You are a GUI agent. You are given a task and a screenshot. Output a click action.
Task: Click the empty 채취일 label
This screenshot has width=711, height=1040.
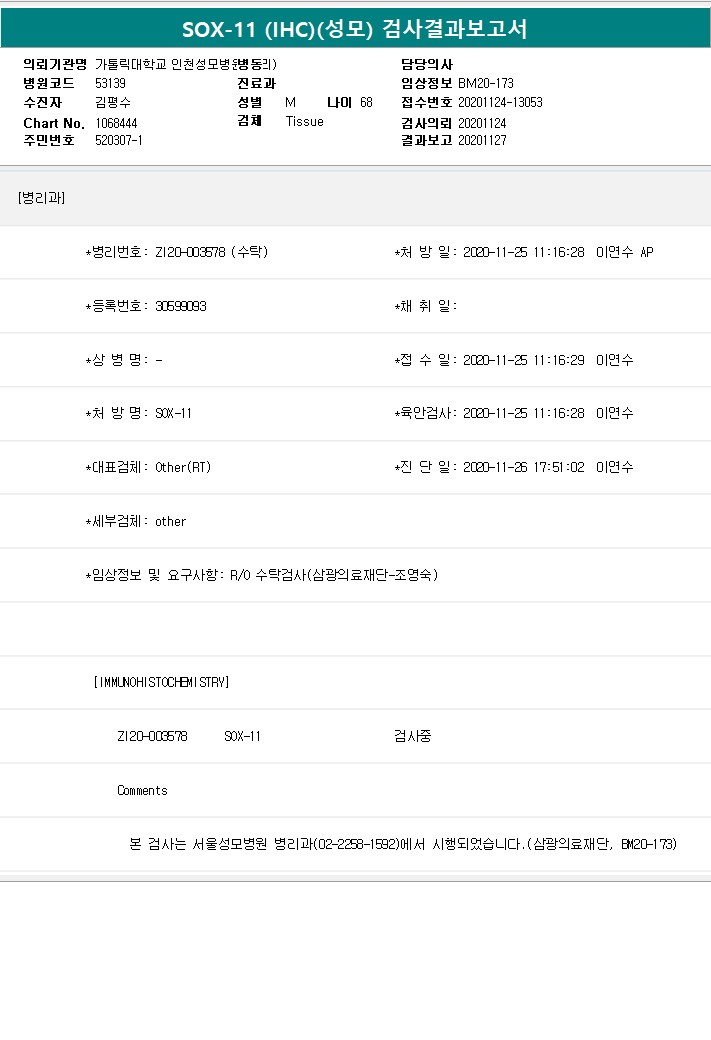coord(426,306)
